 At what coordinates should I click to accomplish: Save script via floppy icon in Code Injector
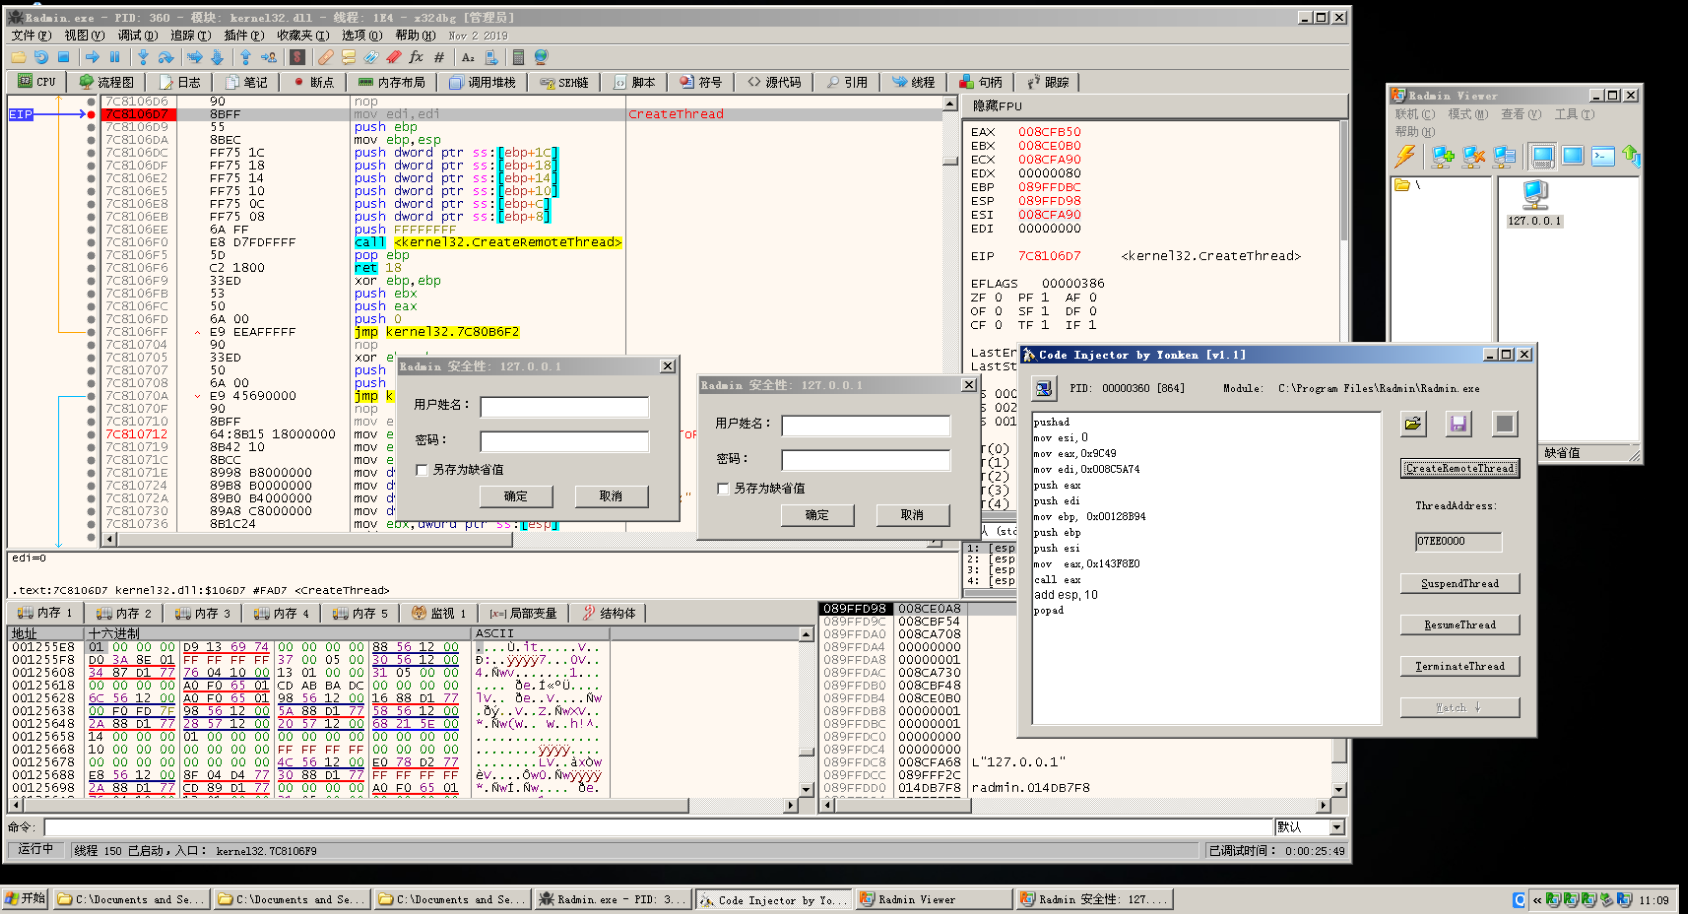(x=1459, y=424)
